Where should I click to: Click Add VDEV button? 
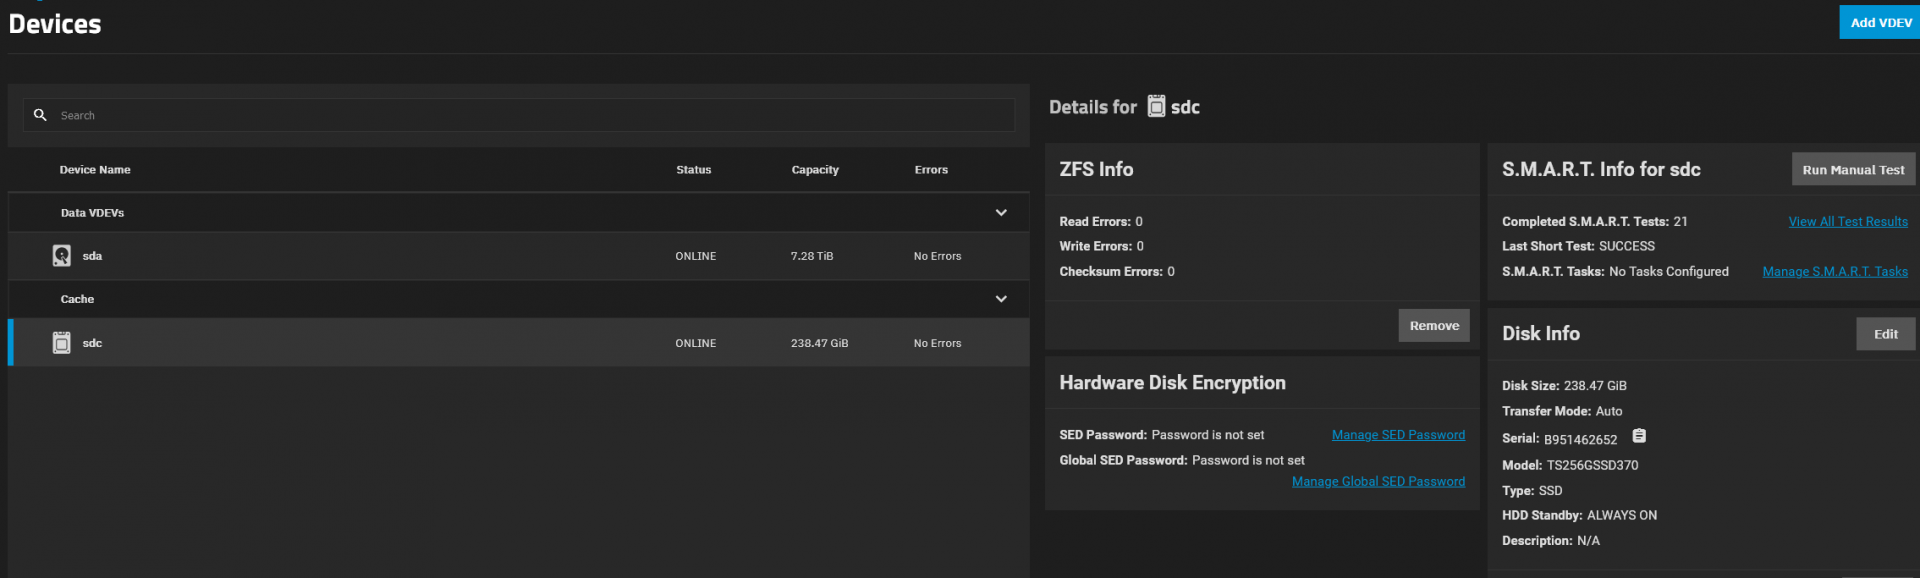point(1880,22)
